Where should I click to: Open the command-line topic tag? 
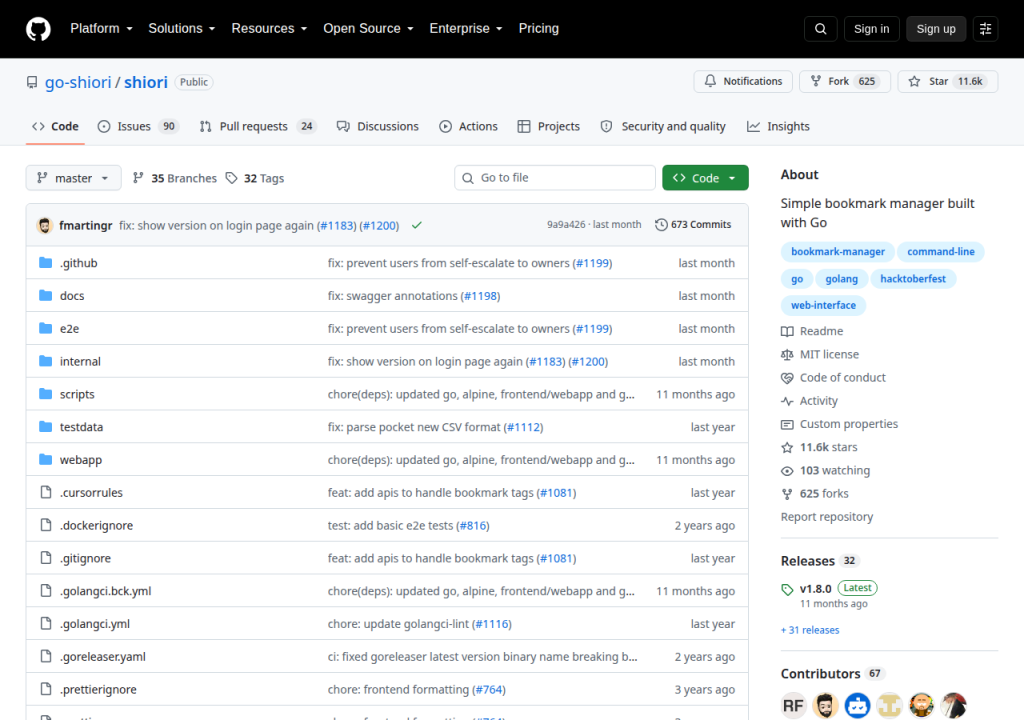tap(940, 252)
